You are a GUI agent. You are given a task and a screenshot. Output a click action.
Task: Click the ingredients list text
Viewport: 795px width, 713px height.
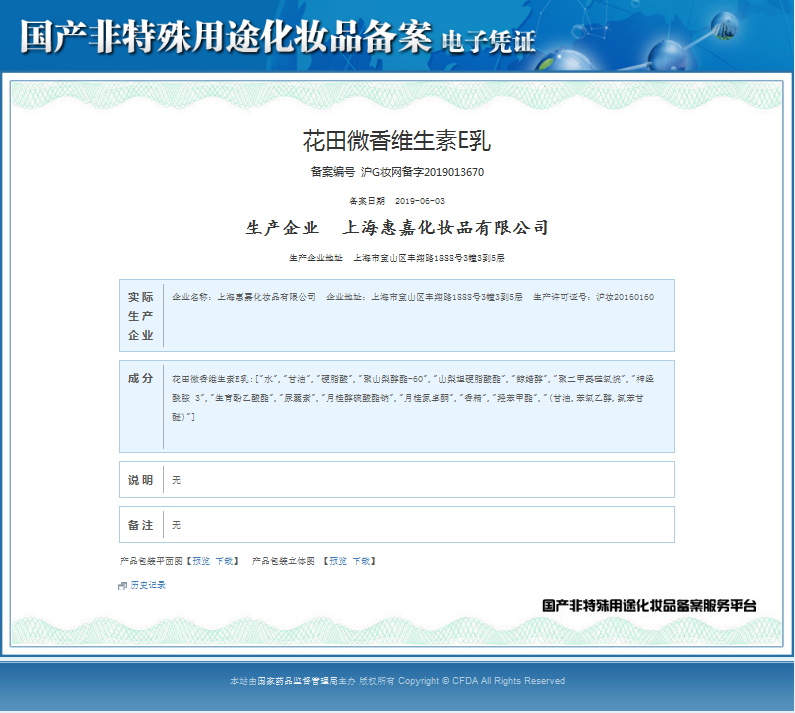tap(413, 398)
